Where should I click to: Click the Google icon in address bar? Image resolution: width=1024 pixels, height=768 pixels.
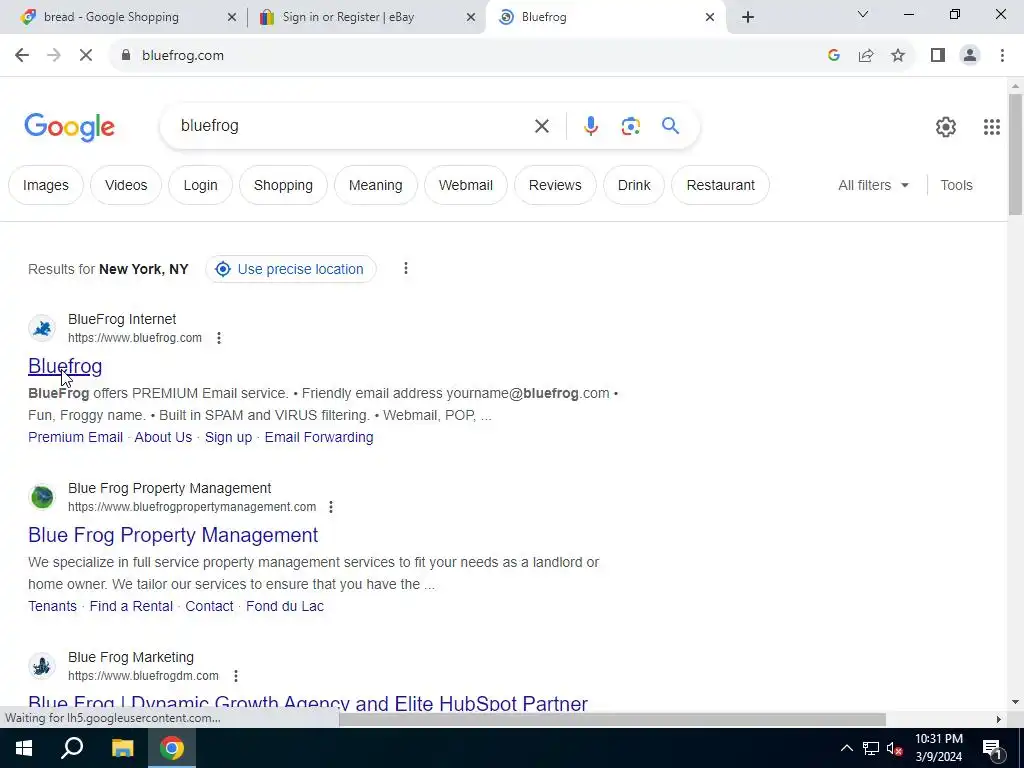833,56
